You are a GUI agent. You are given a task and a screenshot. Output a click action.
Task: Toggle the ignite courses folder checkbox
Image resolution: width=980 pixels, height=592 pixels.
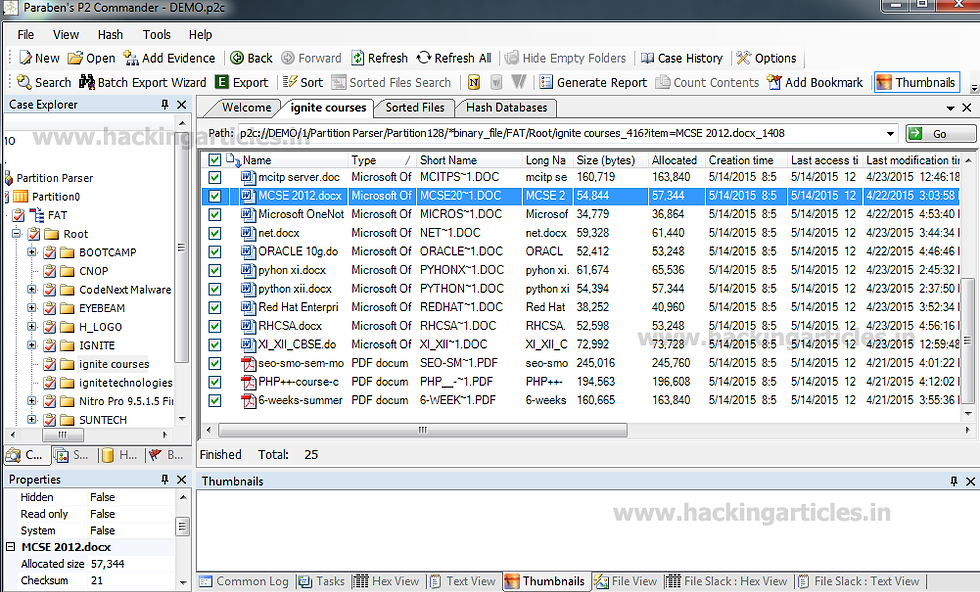50,364
